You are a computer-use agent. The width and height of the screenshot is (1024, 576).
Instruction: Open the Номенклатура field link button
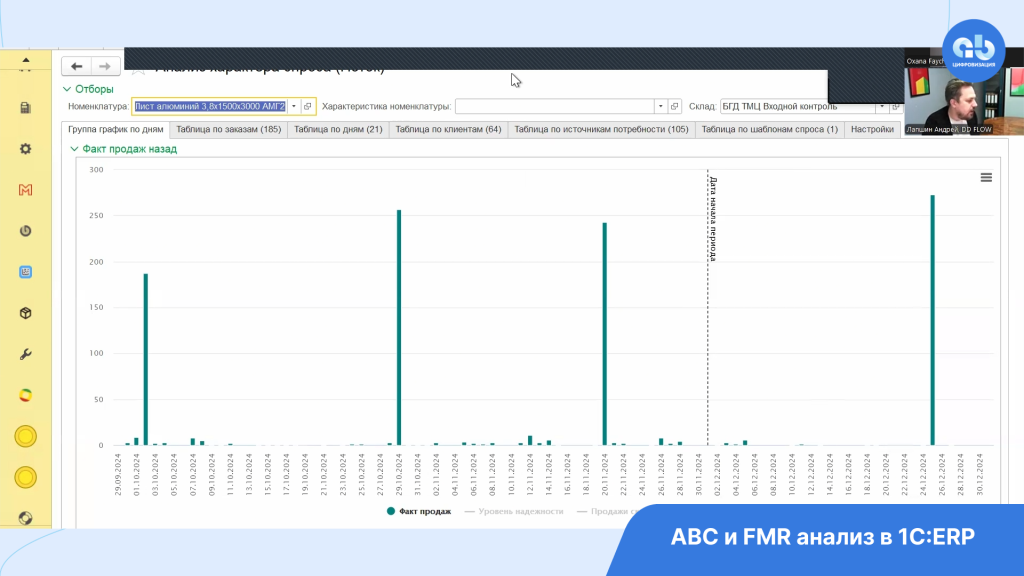[308, 106]
